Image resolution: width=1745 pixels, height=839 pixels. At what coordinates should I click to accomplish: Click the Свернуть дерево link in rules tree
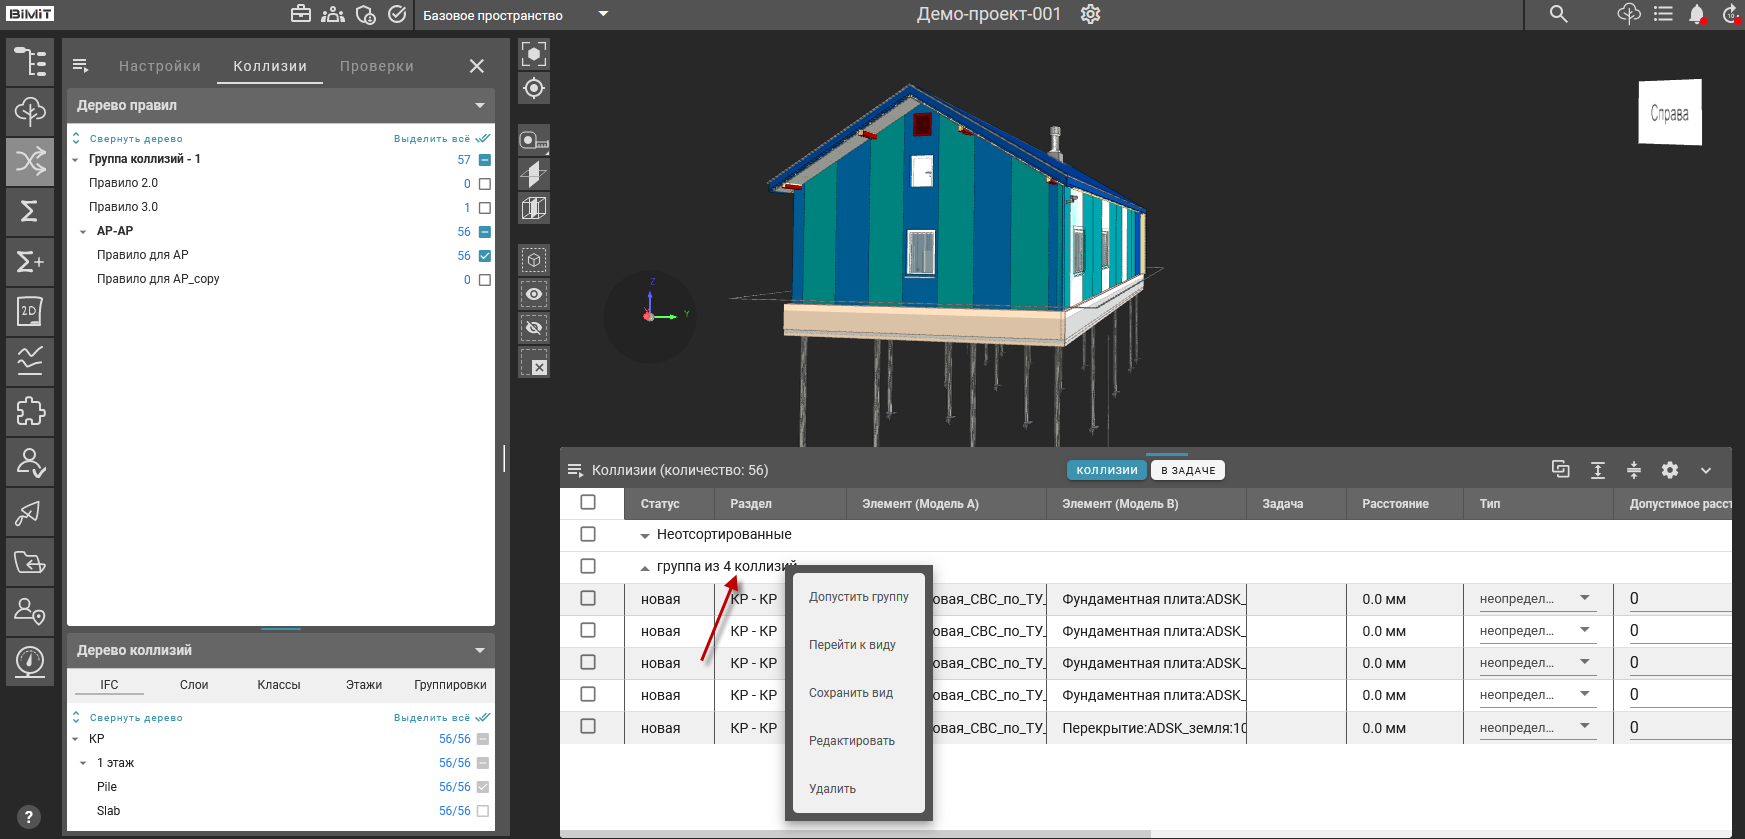pos(136,139)
